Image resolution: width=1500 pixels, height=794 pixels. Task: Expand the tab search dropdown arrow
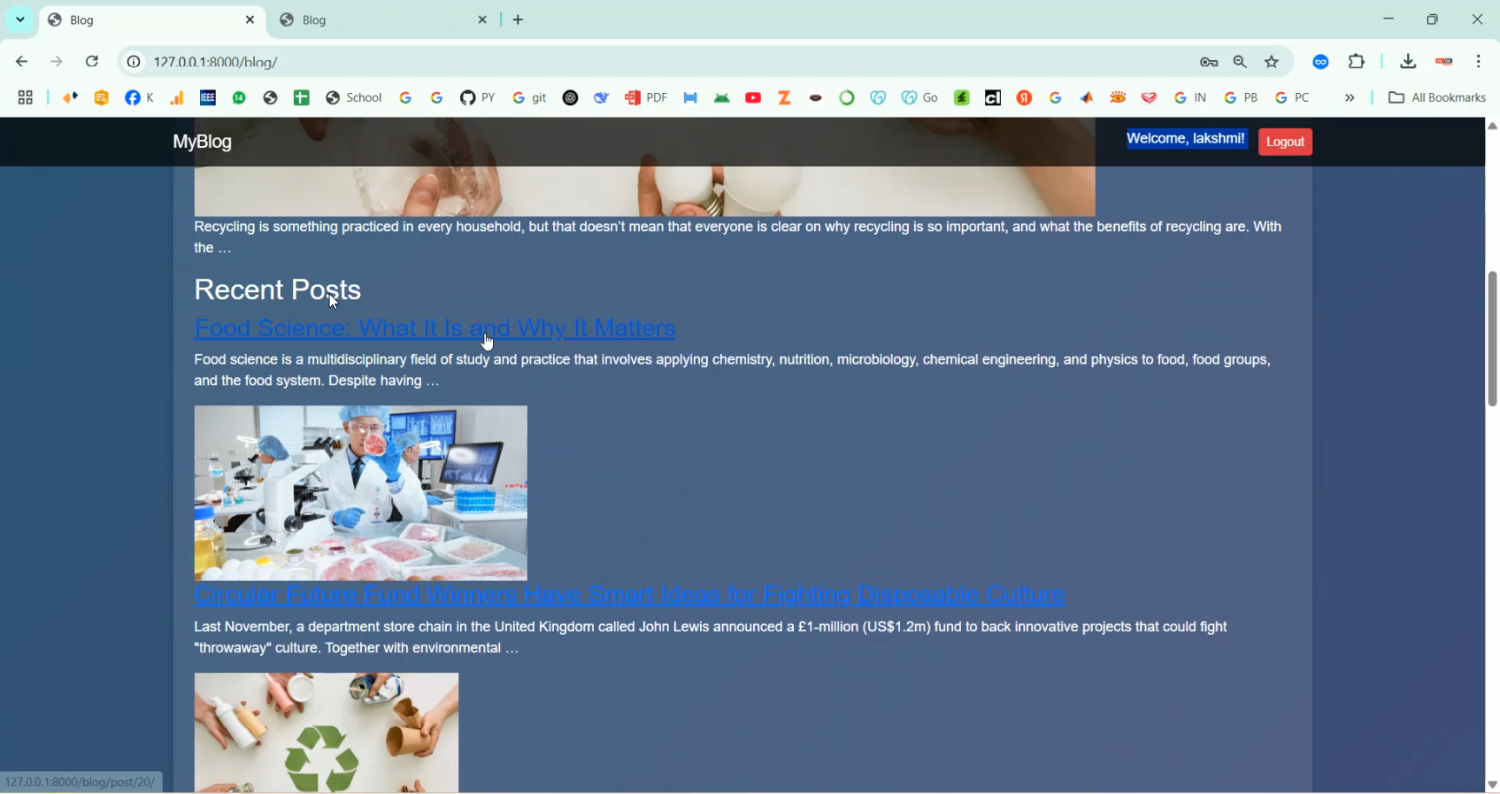[20, 20]
